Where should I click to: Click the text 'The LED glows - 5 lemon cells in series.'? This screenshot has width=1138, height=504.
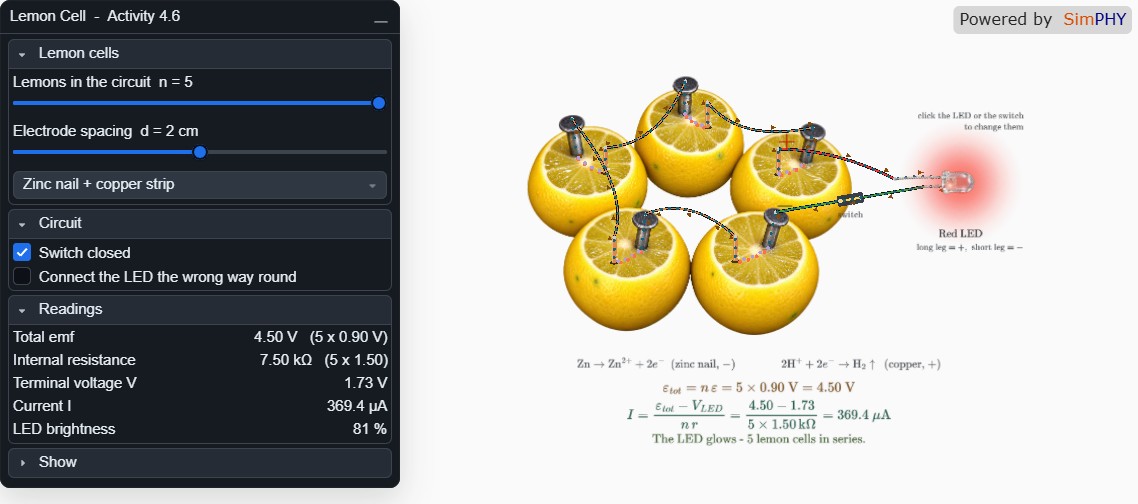click(758, 439)
